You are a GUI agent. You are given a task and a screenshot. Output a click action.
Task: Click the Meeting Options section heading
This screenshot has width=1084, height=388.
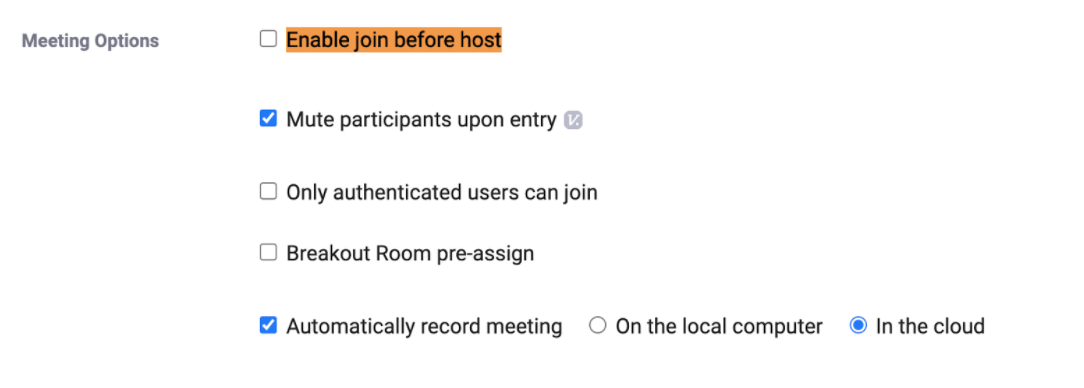[91, 41]
